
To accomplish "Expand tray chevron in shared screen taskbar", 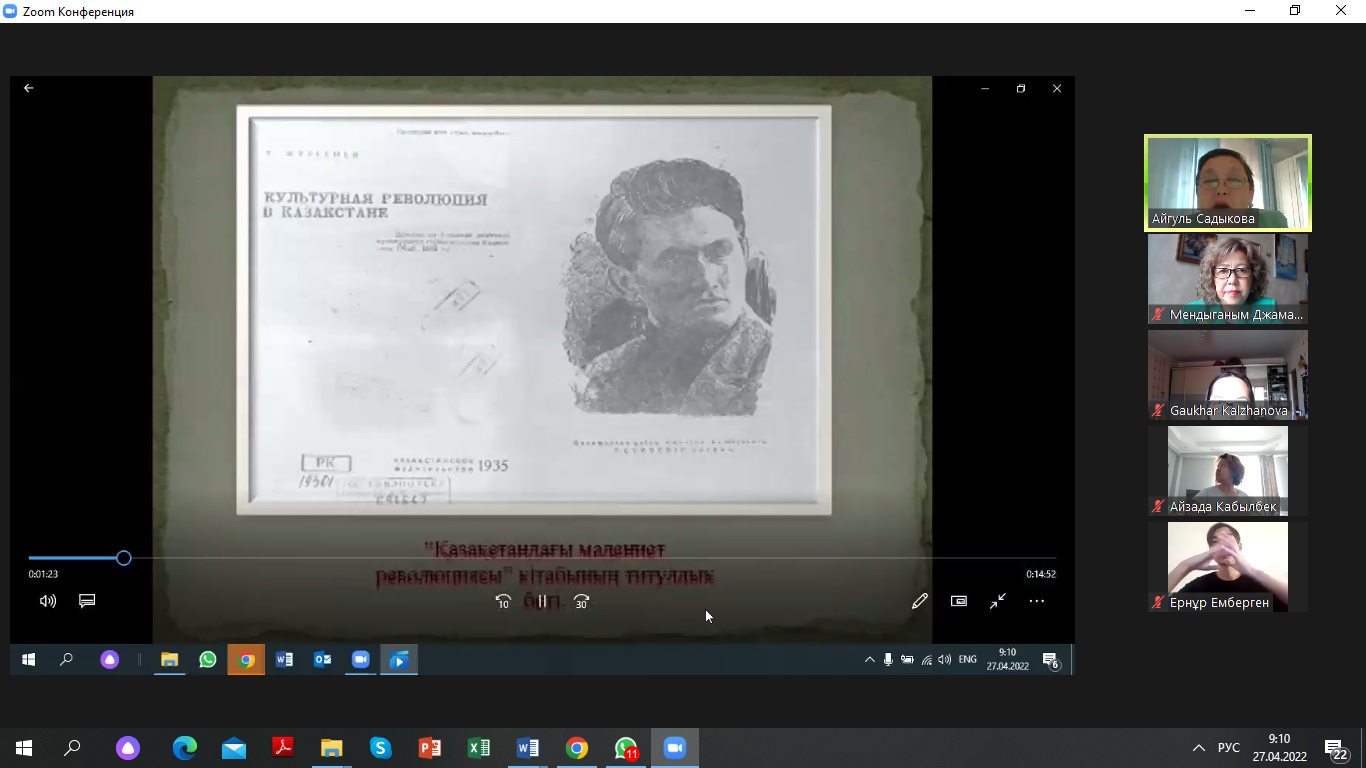I will pos(870,660).
